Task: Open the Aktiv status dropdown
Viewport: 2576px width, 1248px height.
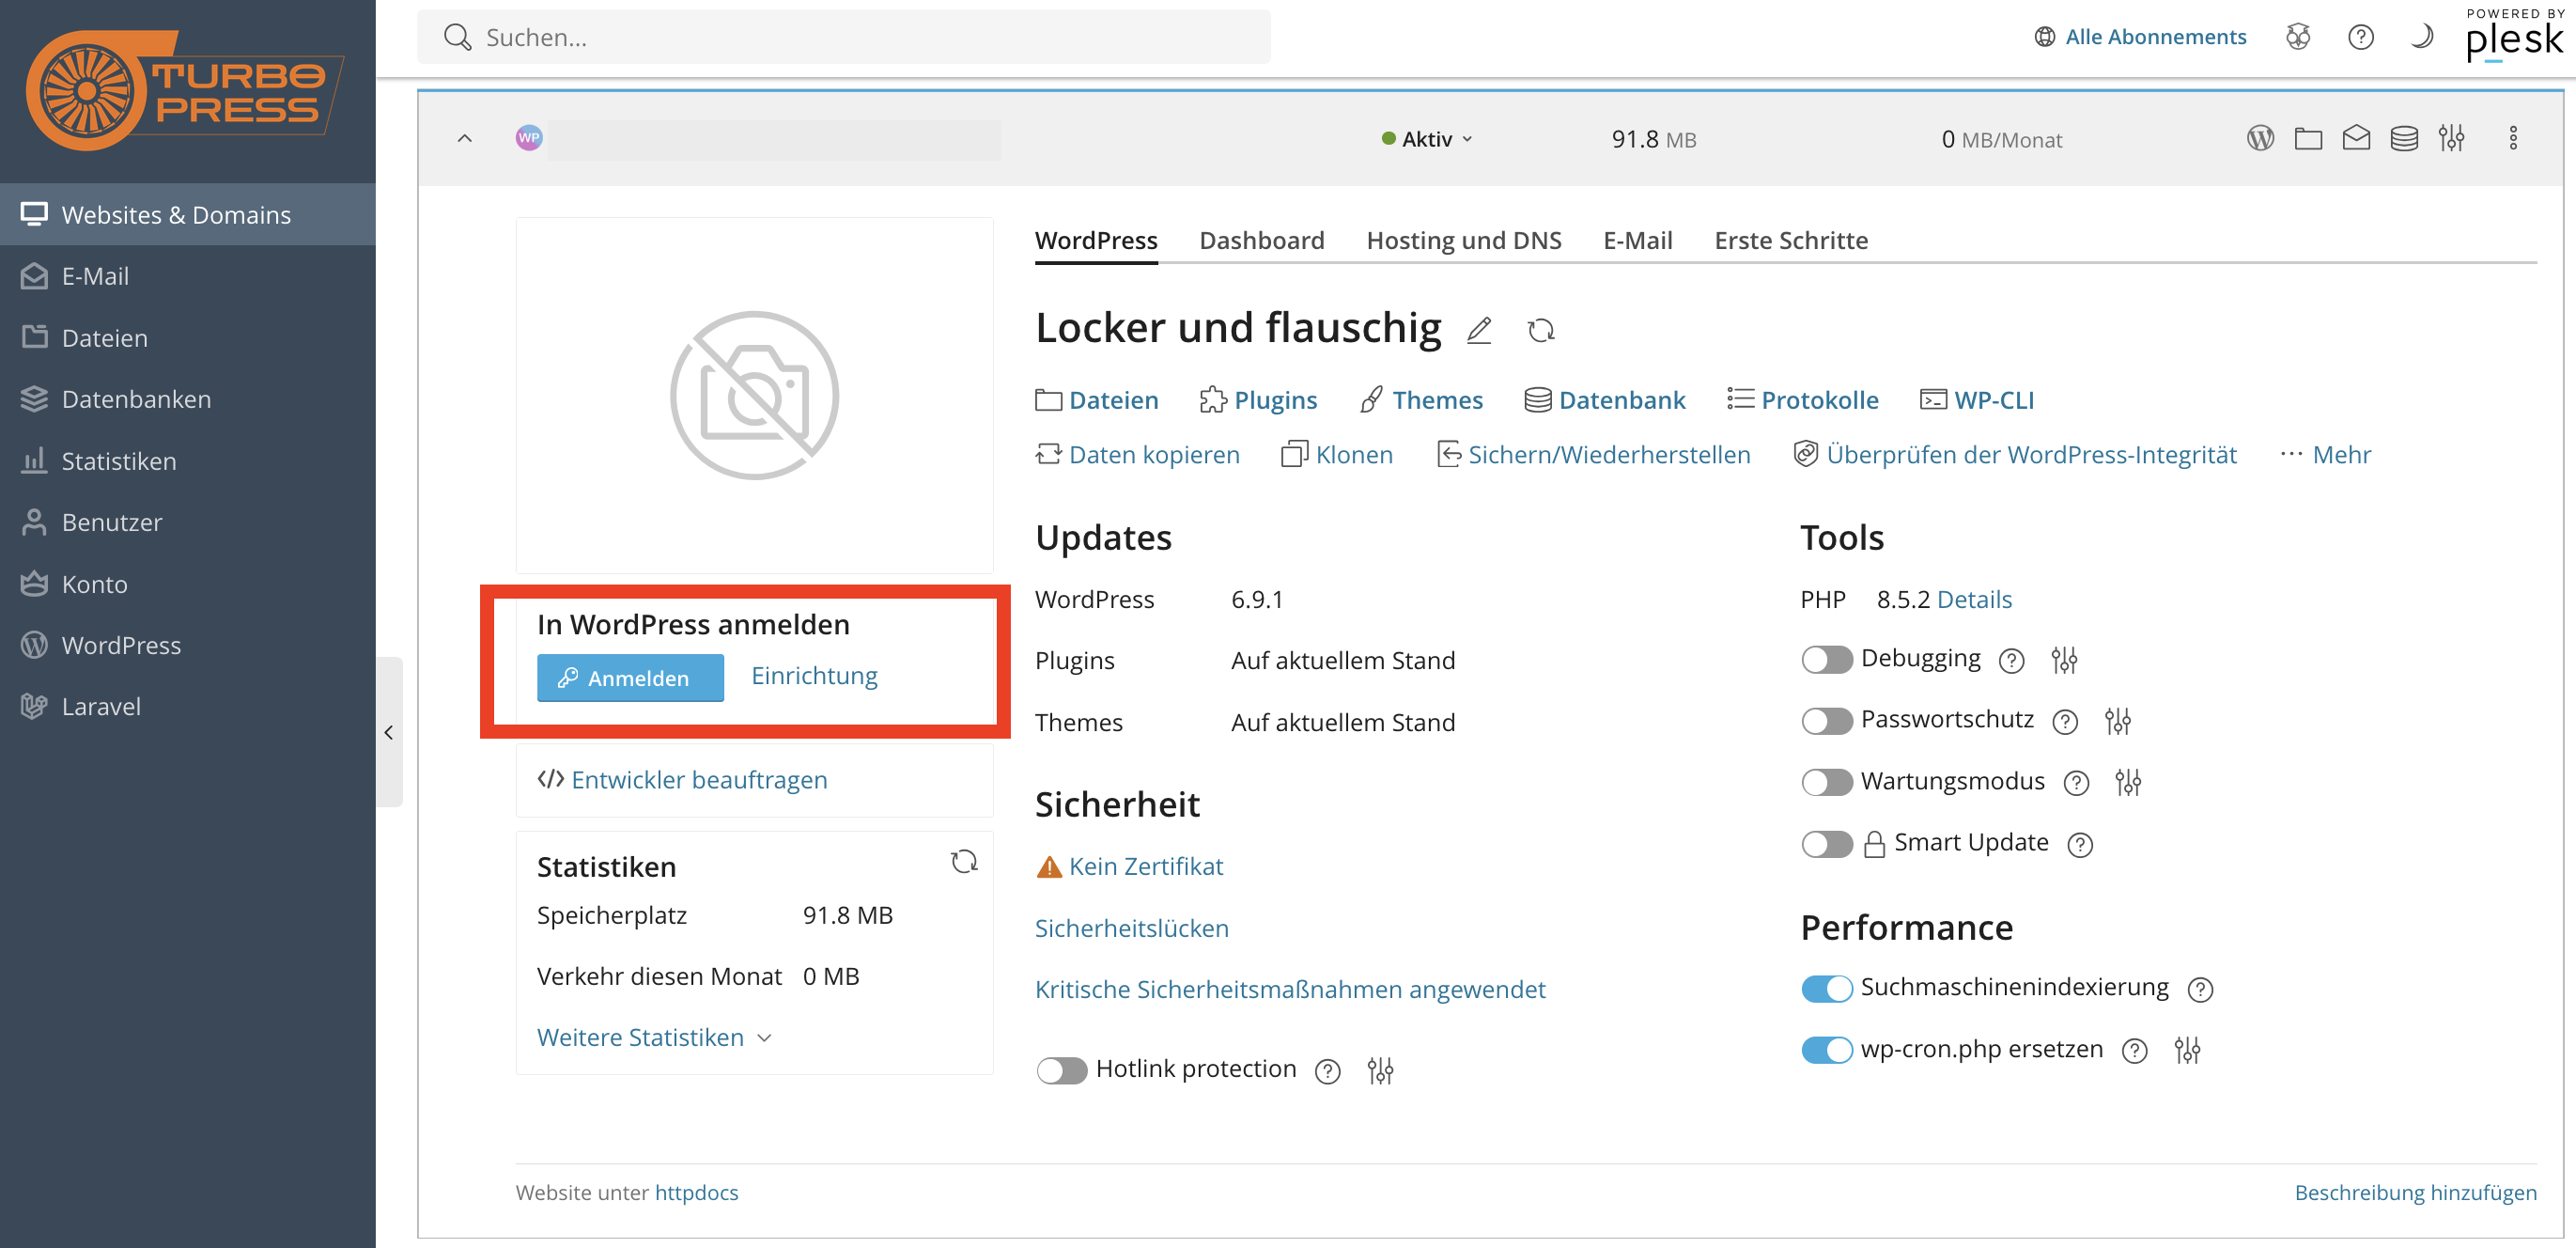Action: (x=1427, y=139)
